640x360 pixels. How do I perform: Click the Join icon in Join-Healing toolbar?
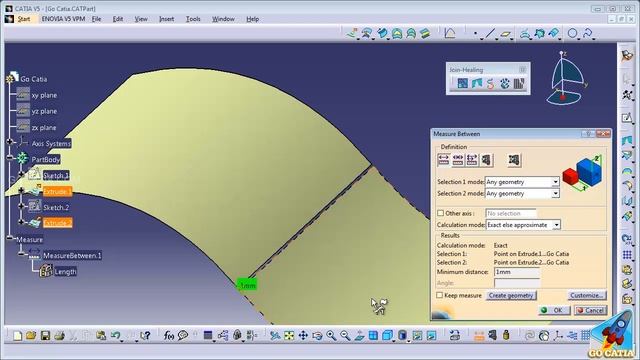(x=462, y=84)
